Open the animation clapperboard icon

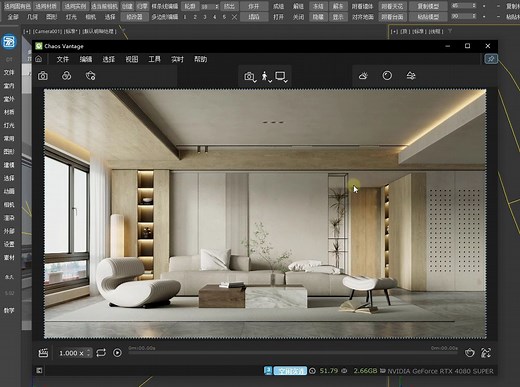[x=43, y=353]
